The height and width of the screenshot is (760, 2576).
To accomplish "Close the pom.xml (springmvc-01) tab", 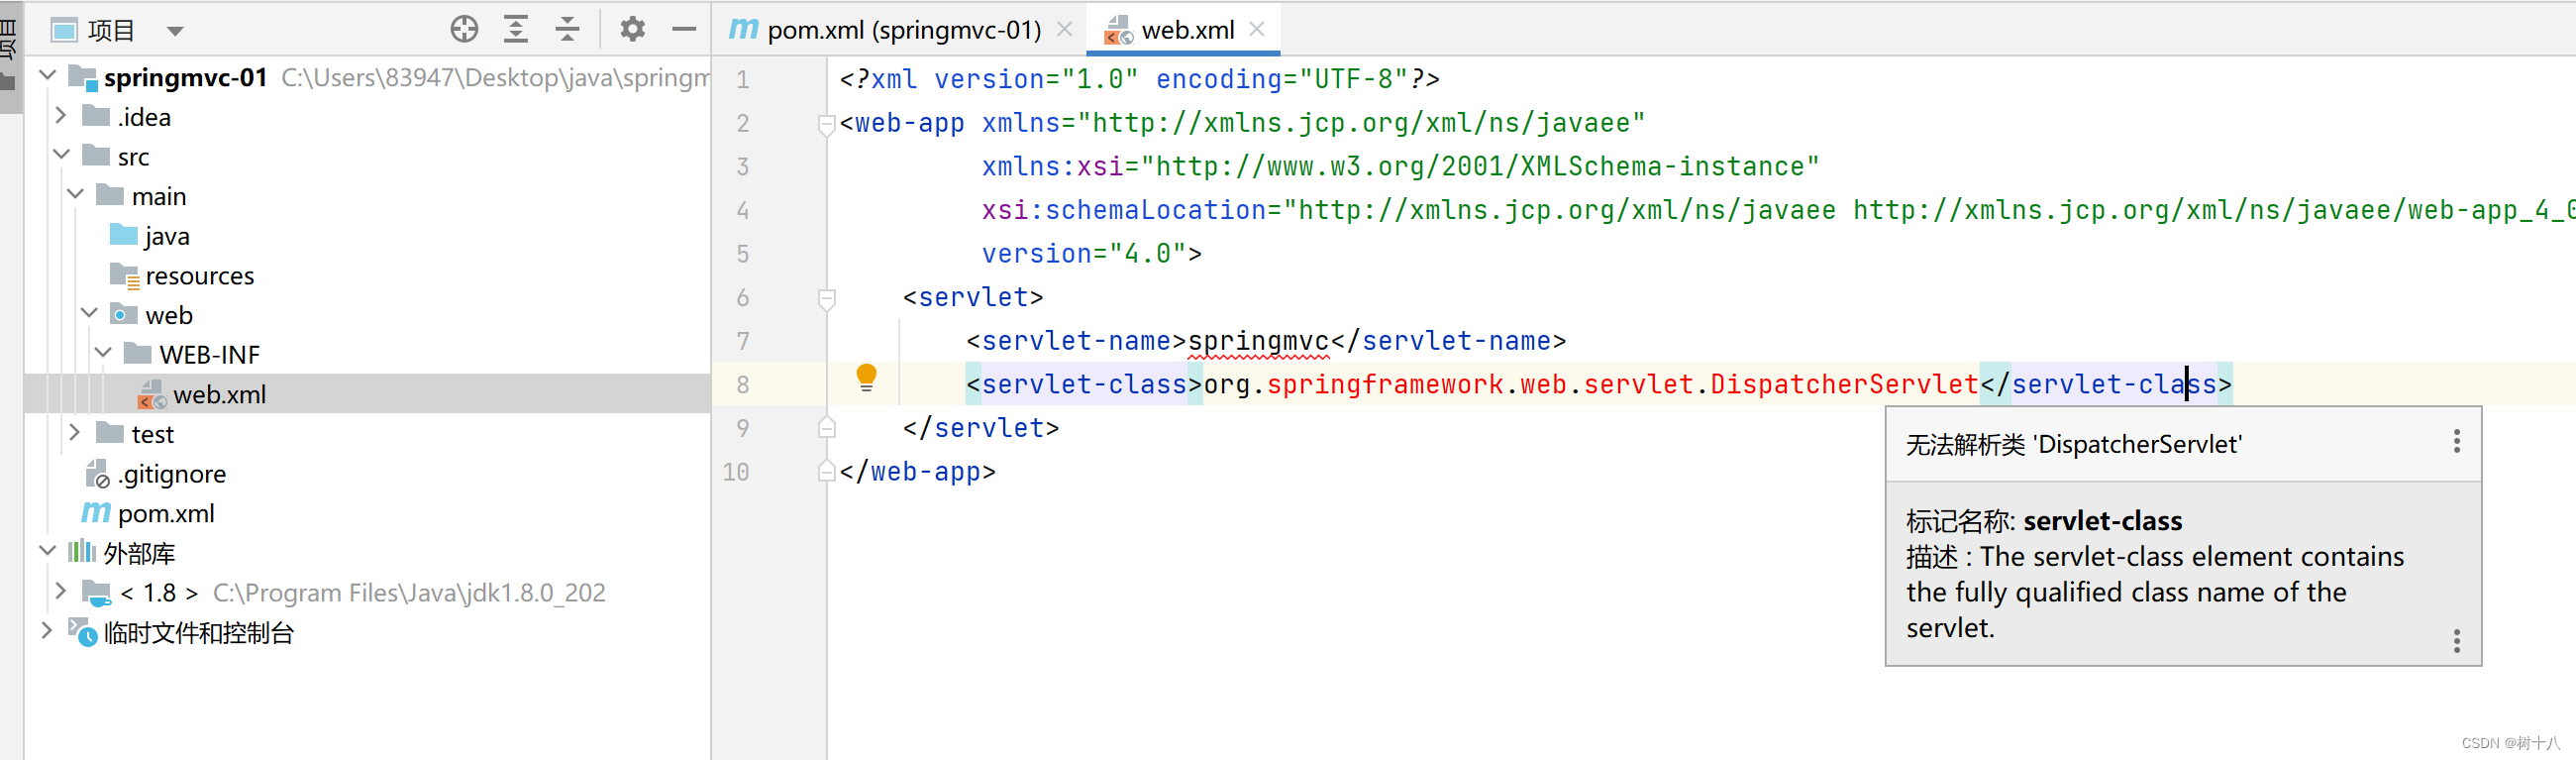I will click(1065, 30).
